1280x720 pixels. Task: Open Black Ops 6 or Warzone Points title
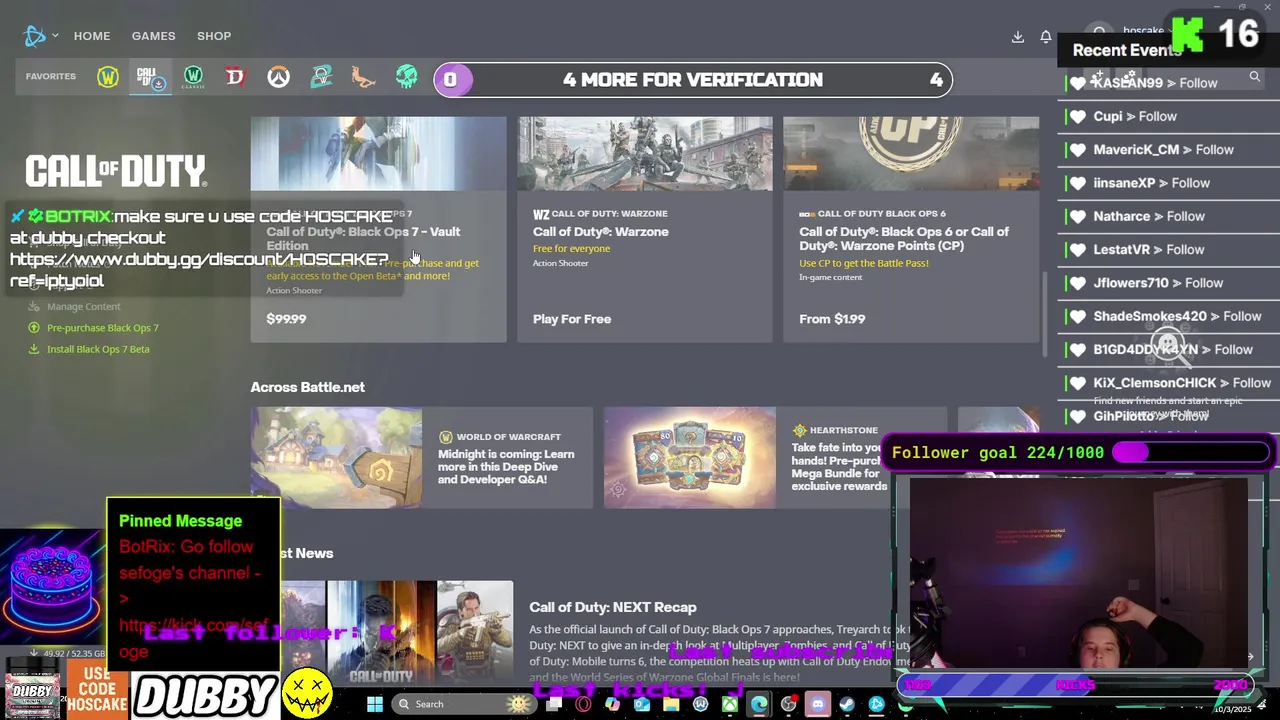tap(904, 238)
